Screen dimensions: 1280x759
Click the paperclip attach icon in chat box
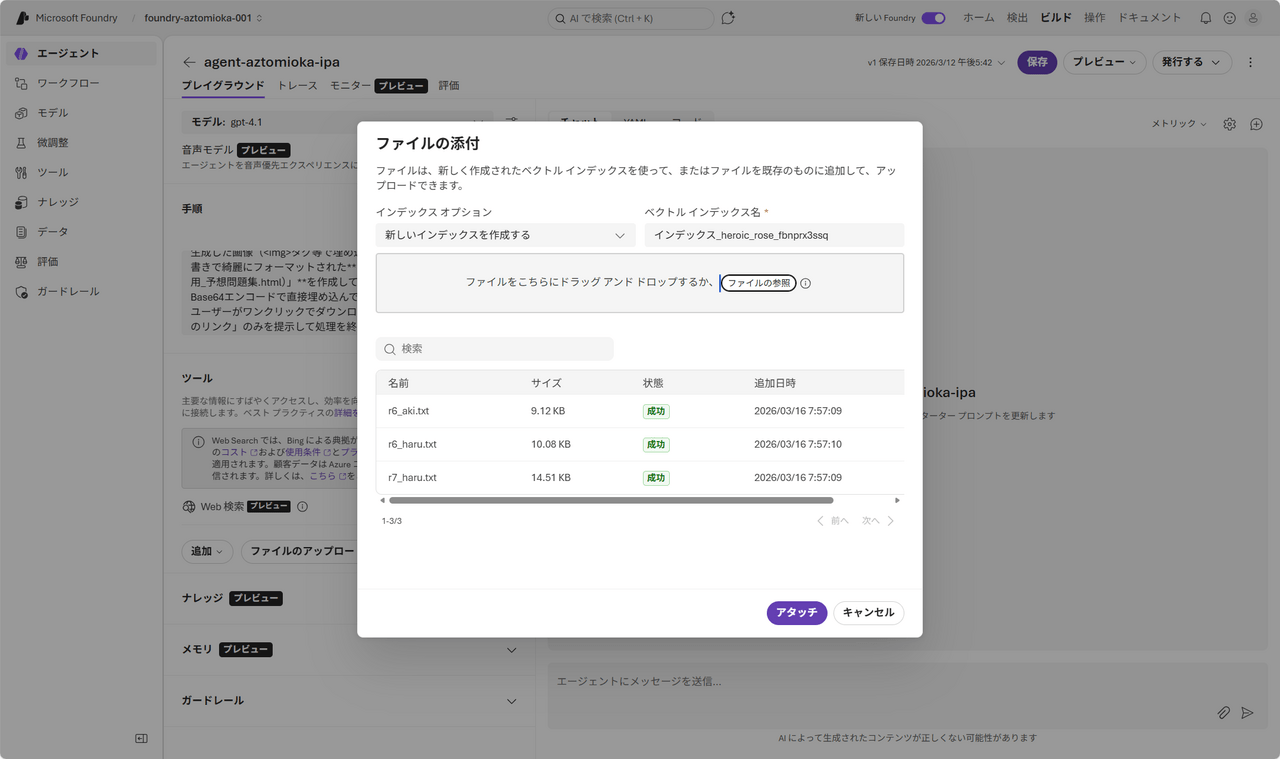click(1223, 713)
